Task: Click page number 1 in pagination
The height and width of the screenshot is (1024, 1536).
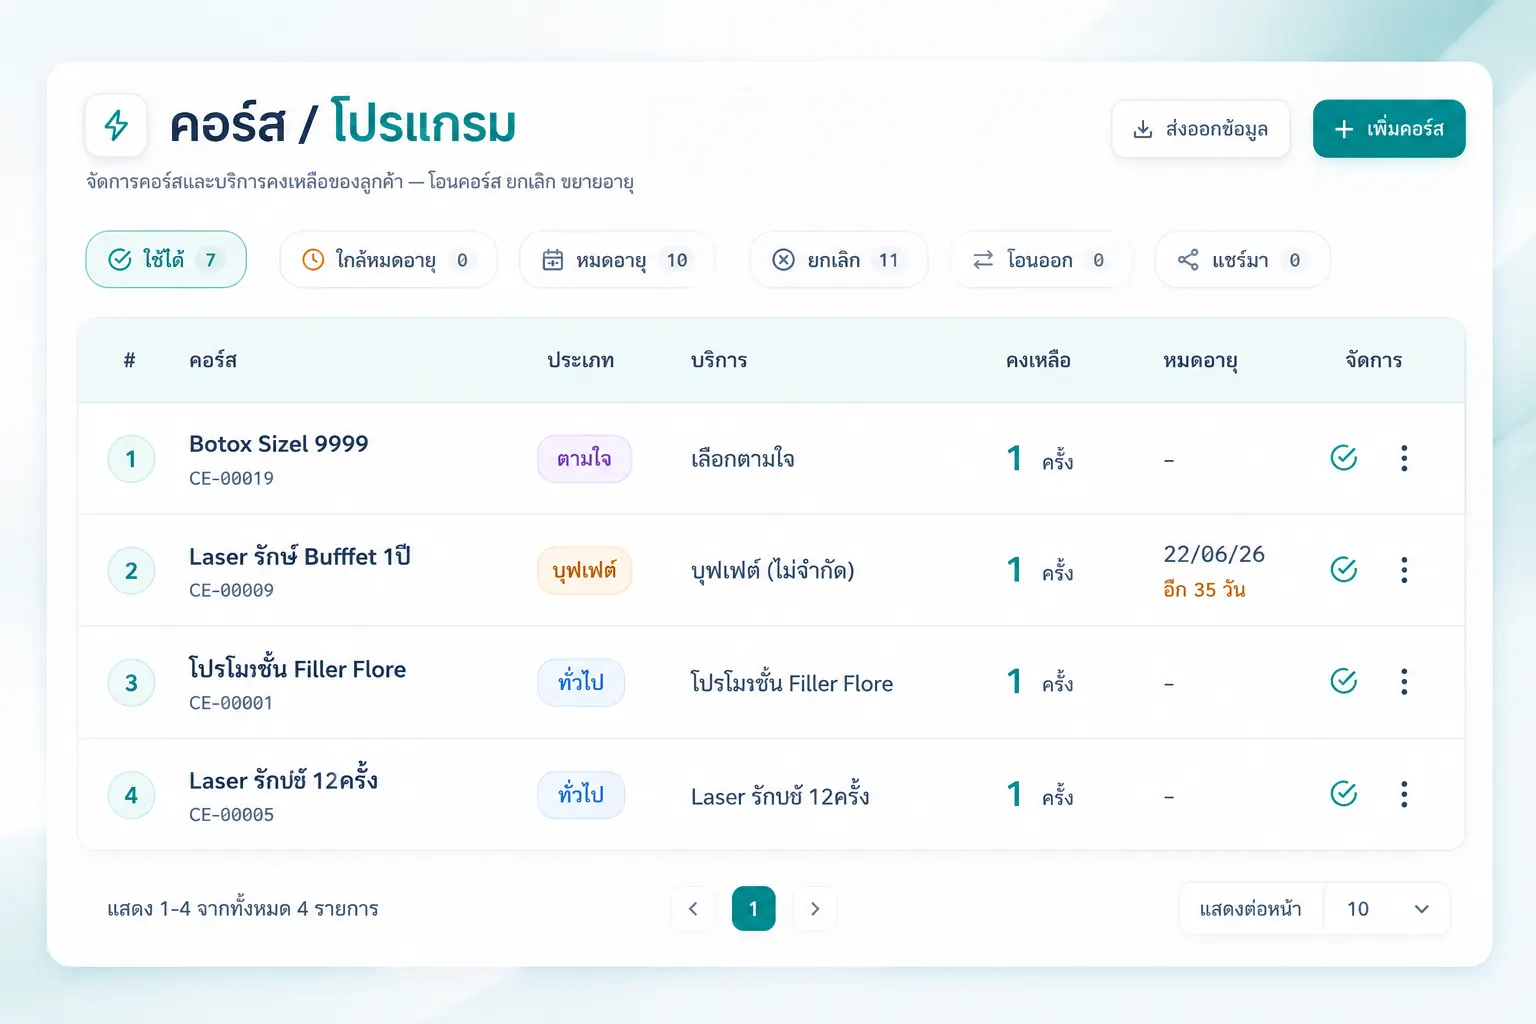Action: [x=754, y=909]
